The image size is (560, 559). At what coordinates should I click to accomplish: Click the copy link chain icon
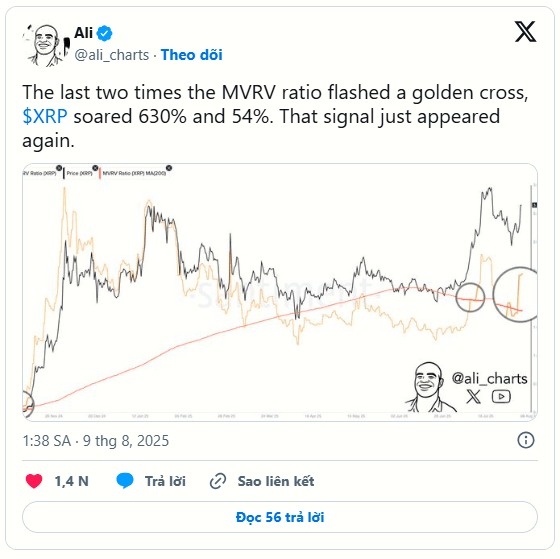pos(218,481)
